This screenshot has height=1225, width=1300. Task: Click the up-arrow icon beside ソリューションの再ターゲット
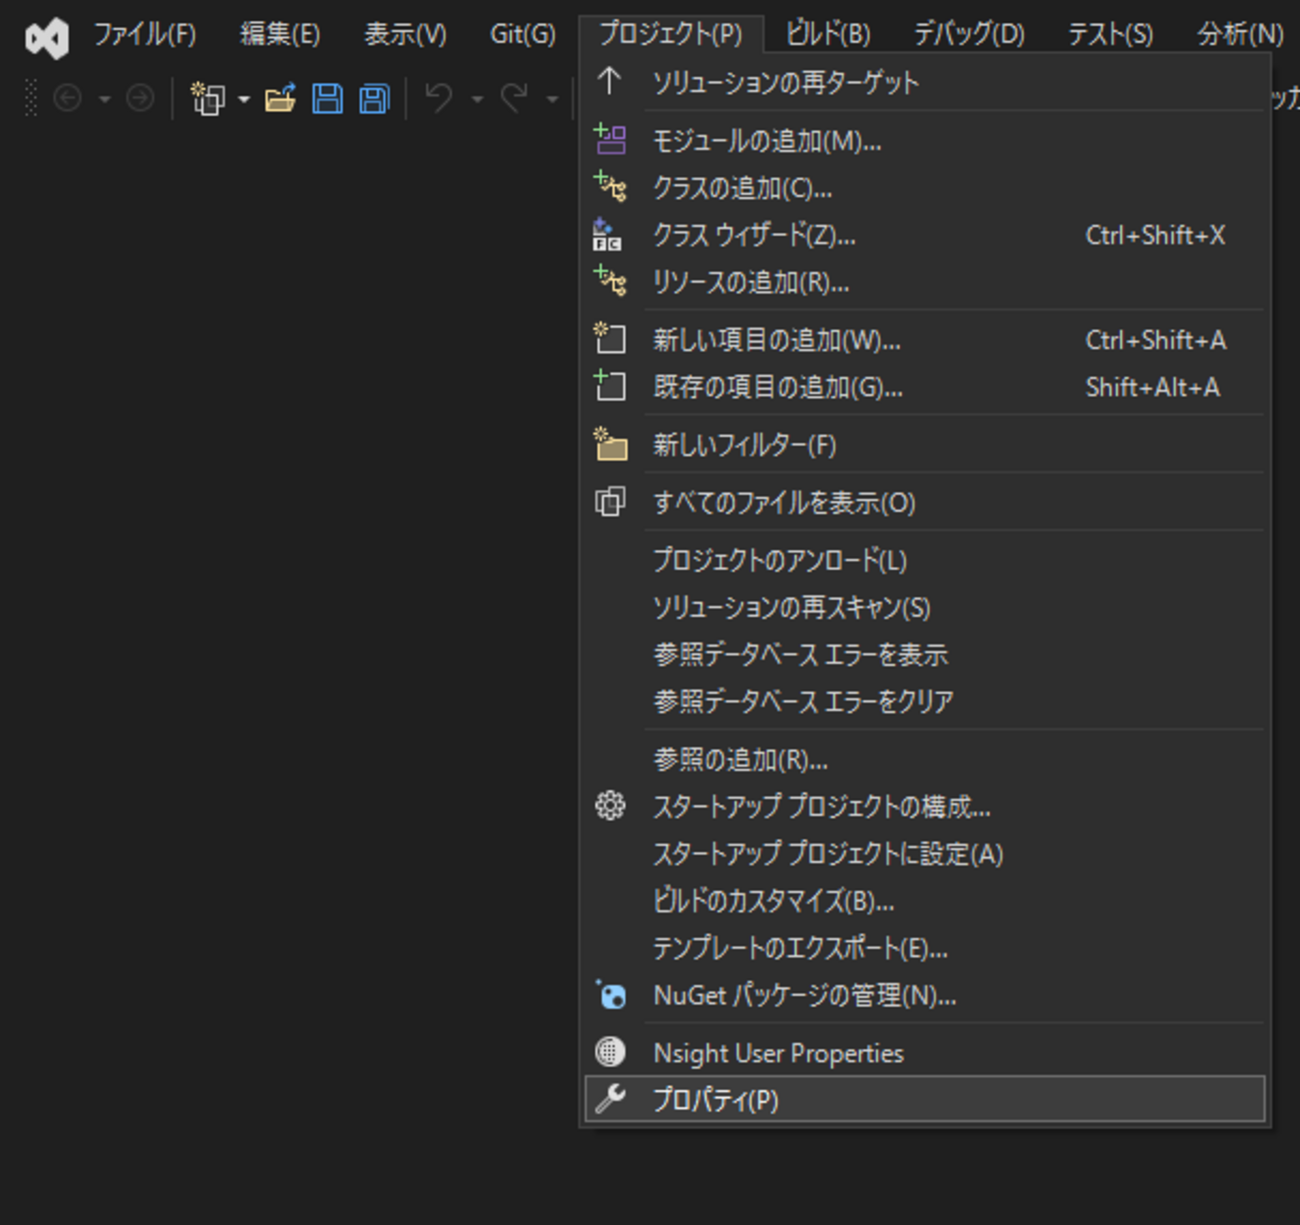tap(609, 81)
